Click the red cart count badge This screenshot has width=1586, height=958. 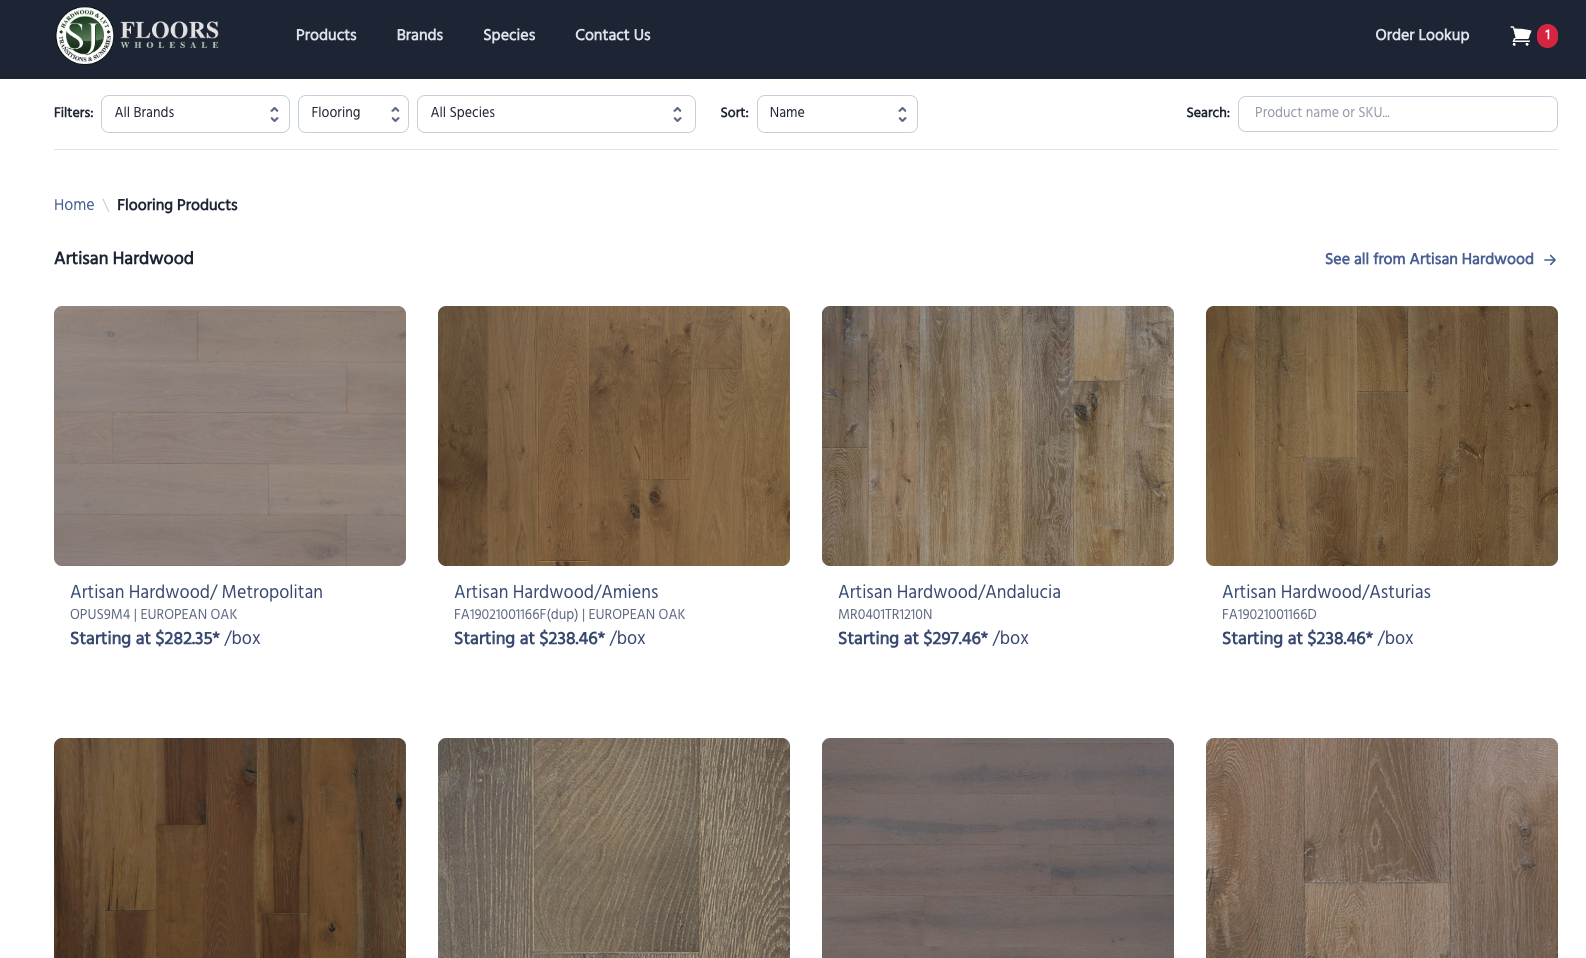coord(1547,35)
